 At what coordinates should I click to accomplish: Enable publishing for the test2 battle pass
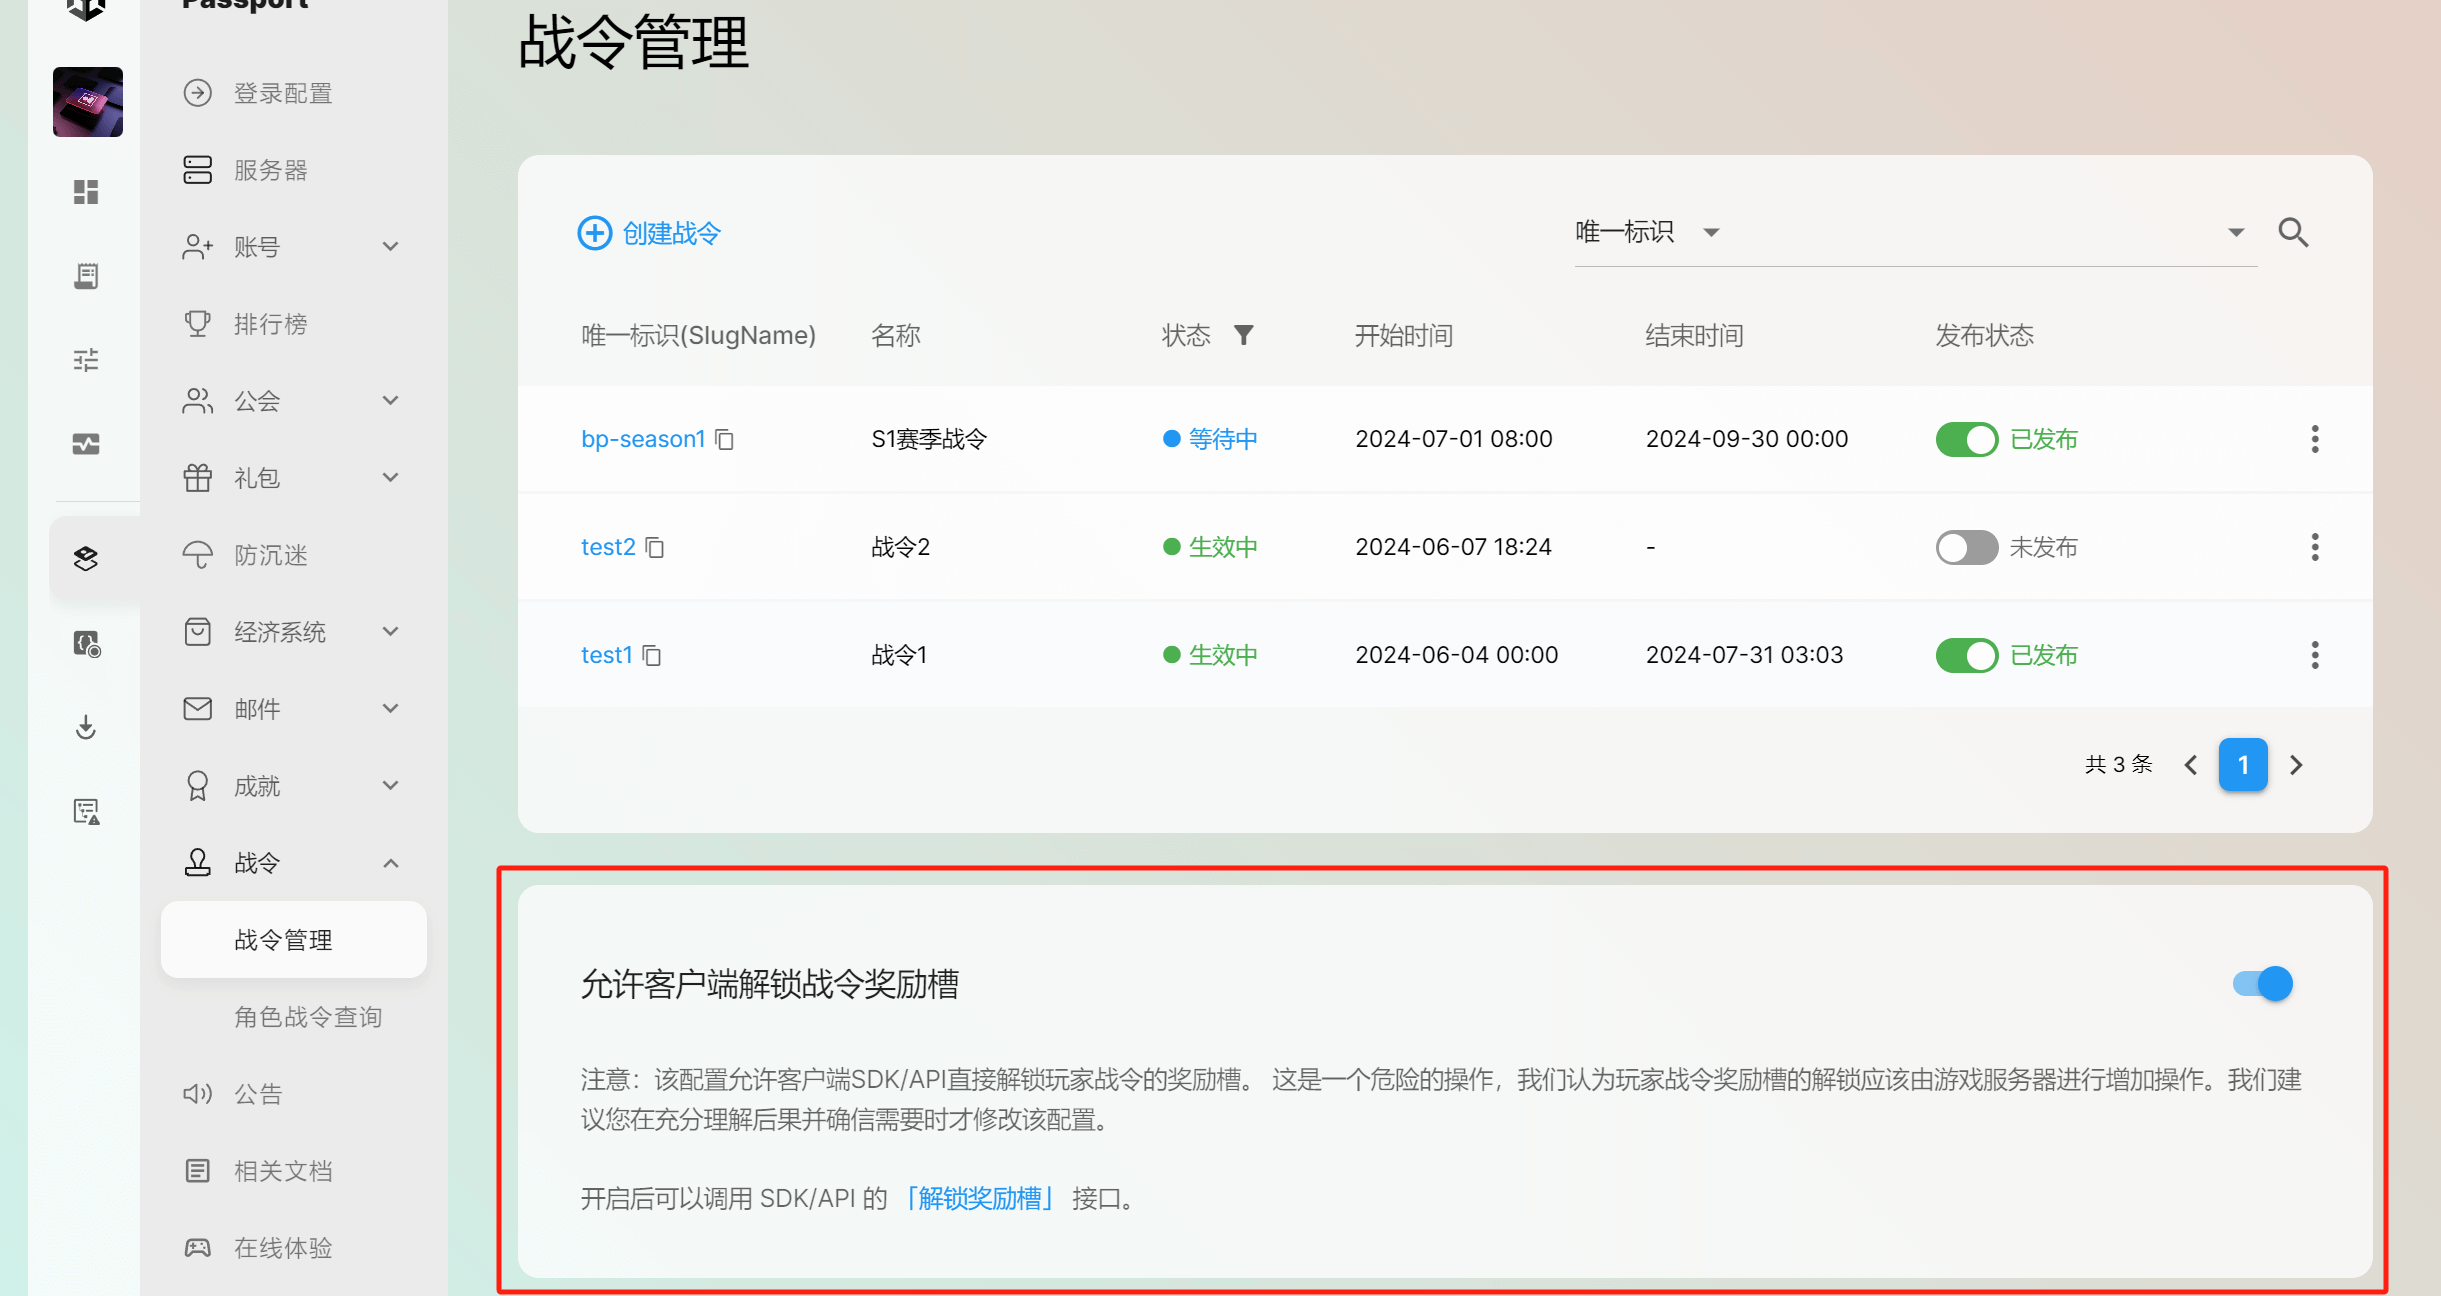pos(1966,547)
